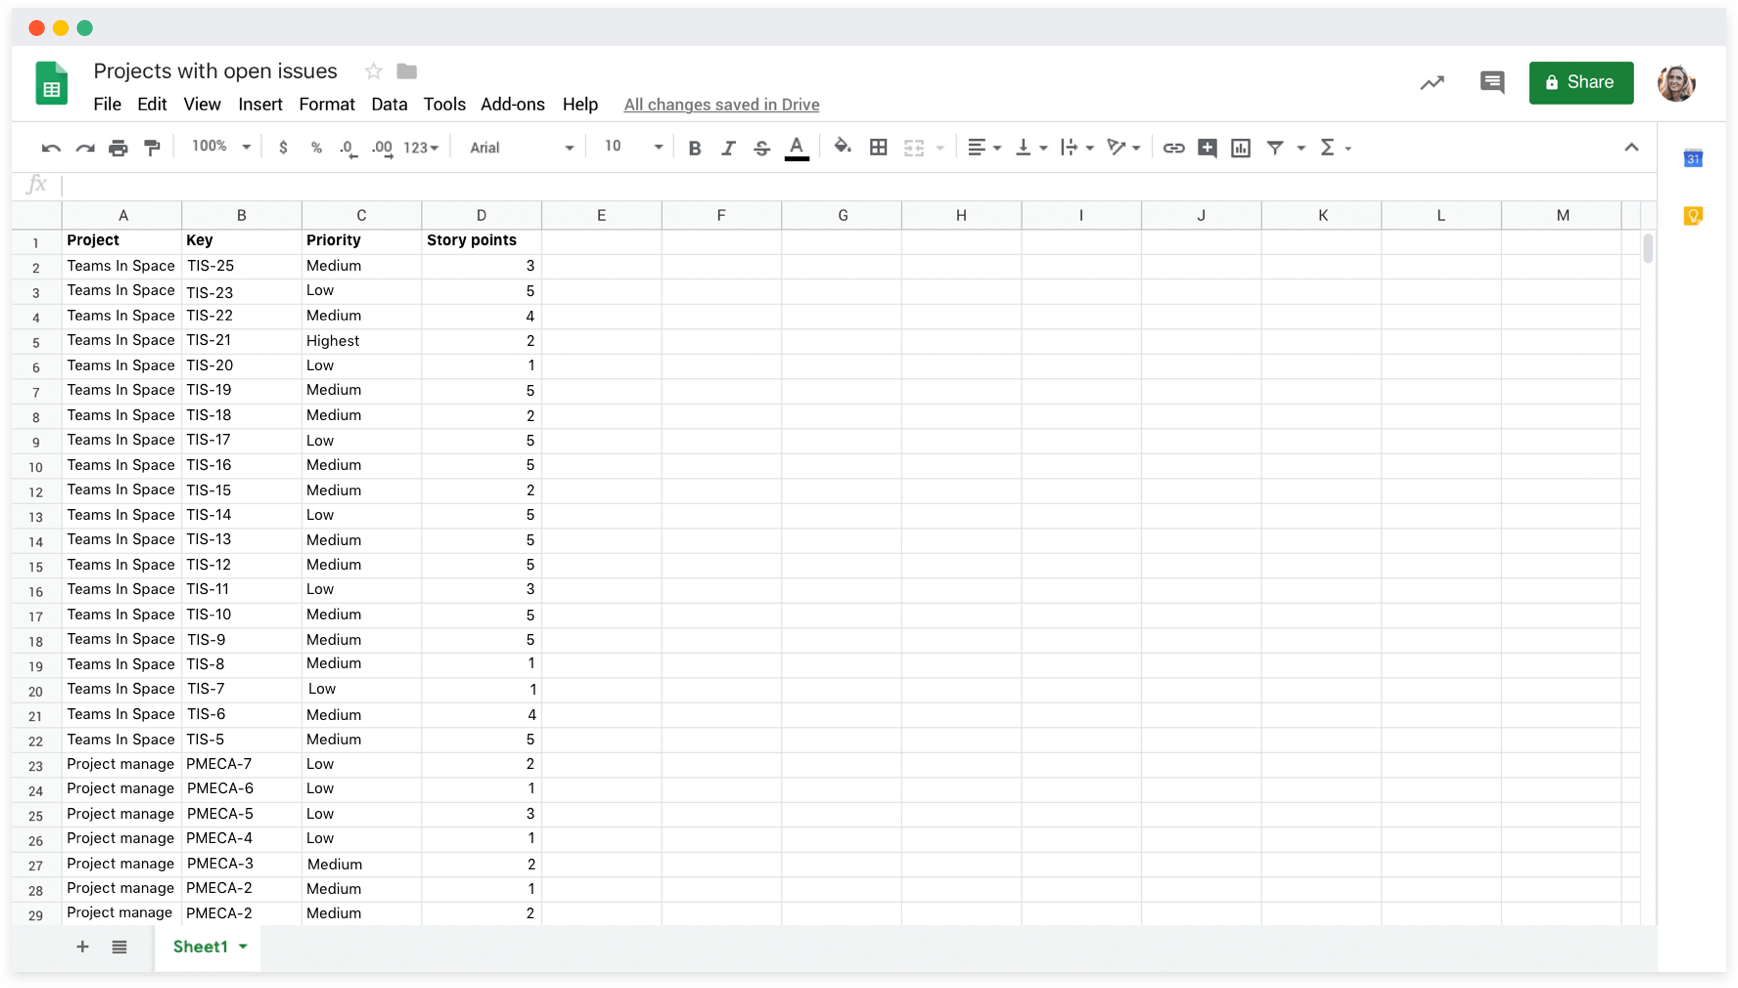Open the Format menu
This screenshot has width=1738, height=988.
click(x=326, y=104)
